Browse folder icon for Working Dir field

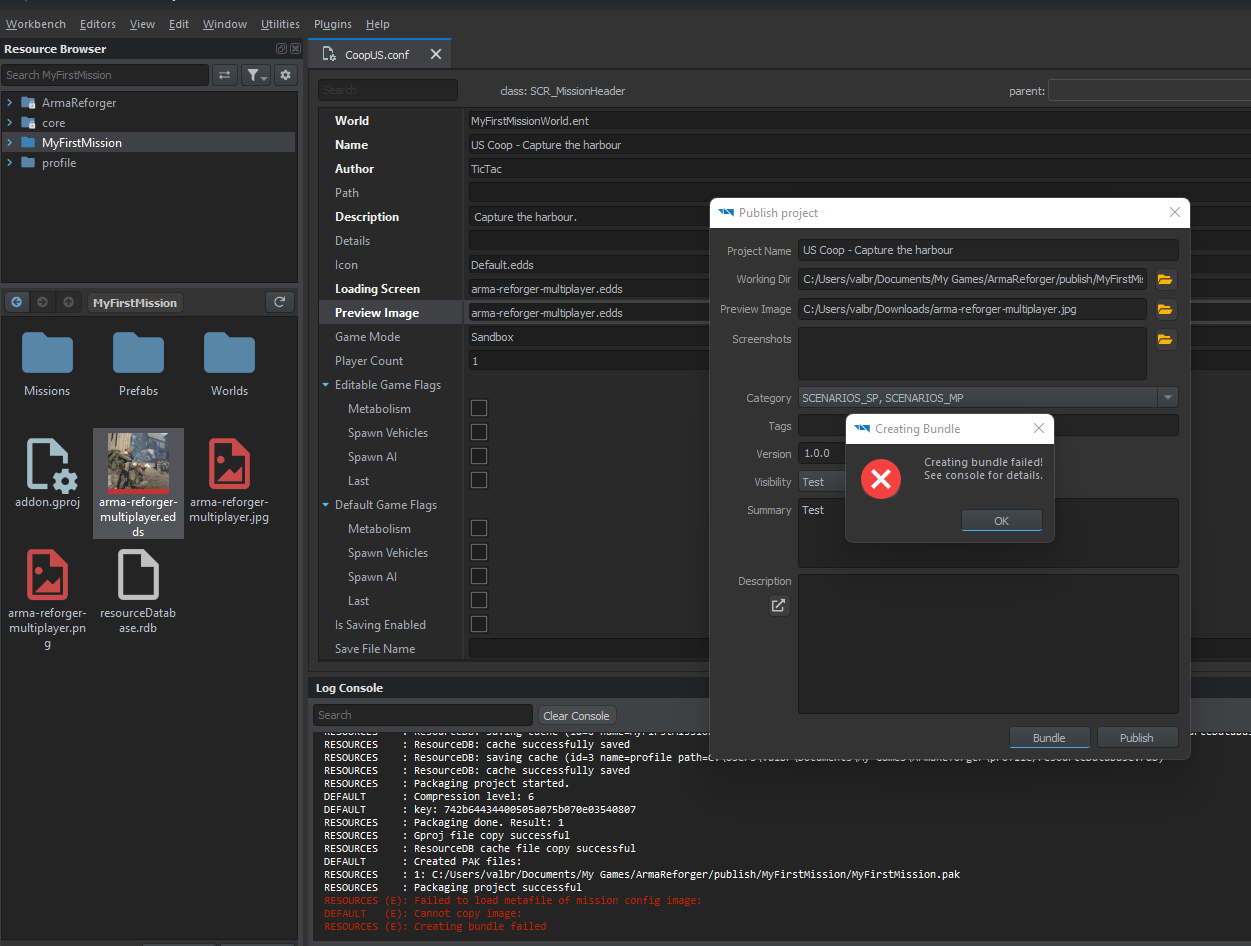click(1165, 279)
